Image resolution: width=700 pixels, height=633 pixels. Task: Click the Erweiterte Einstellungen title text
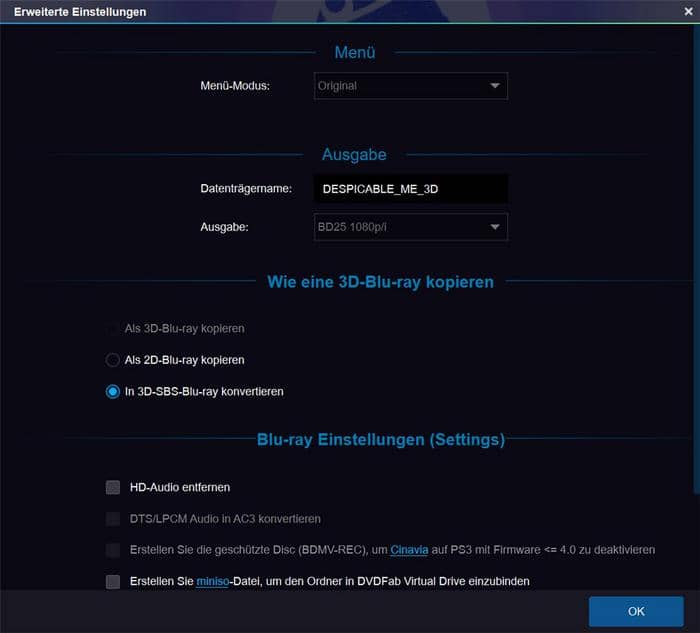click(x=80, y=12)
